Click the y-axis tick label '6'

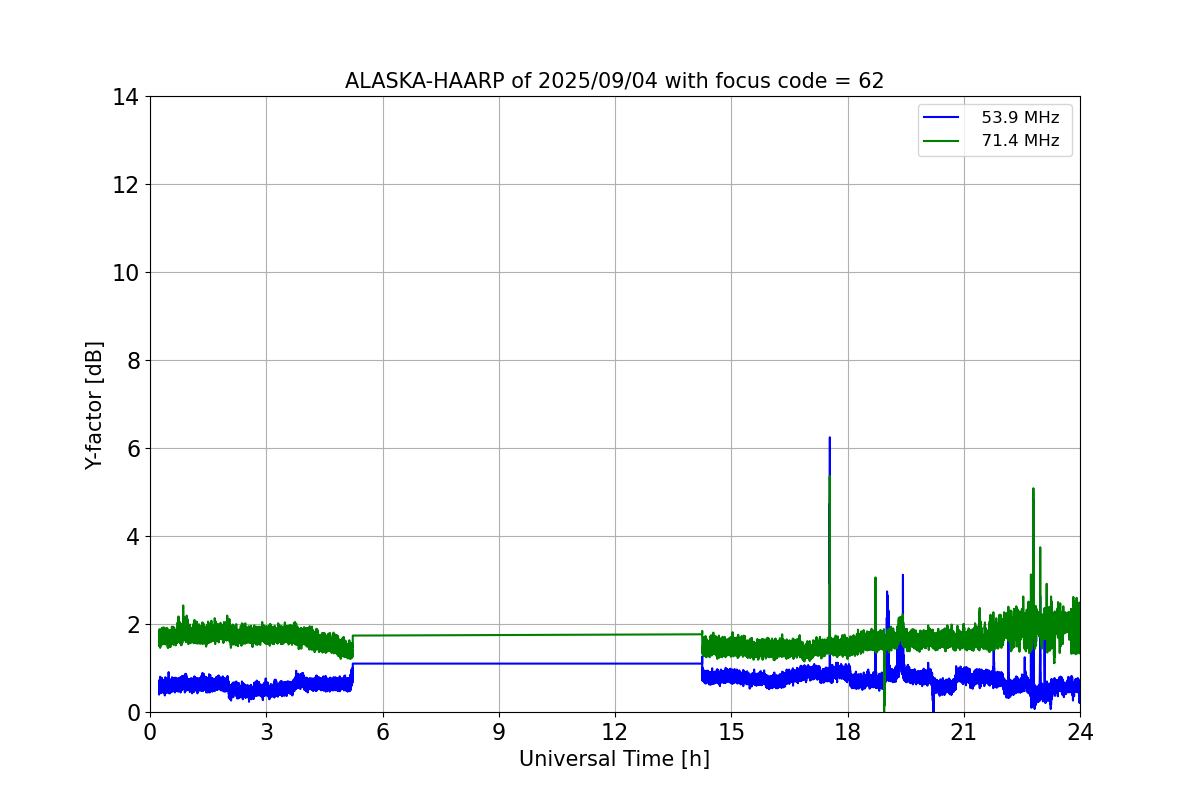134,449
